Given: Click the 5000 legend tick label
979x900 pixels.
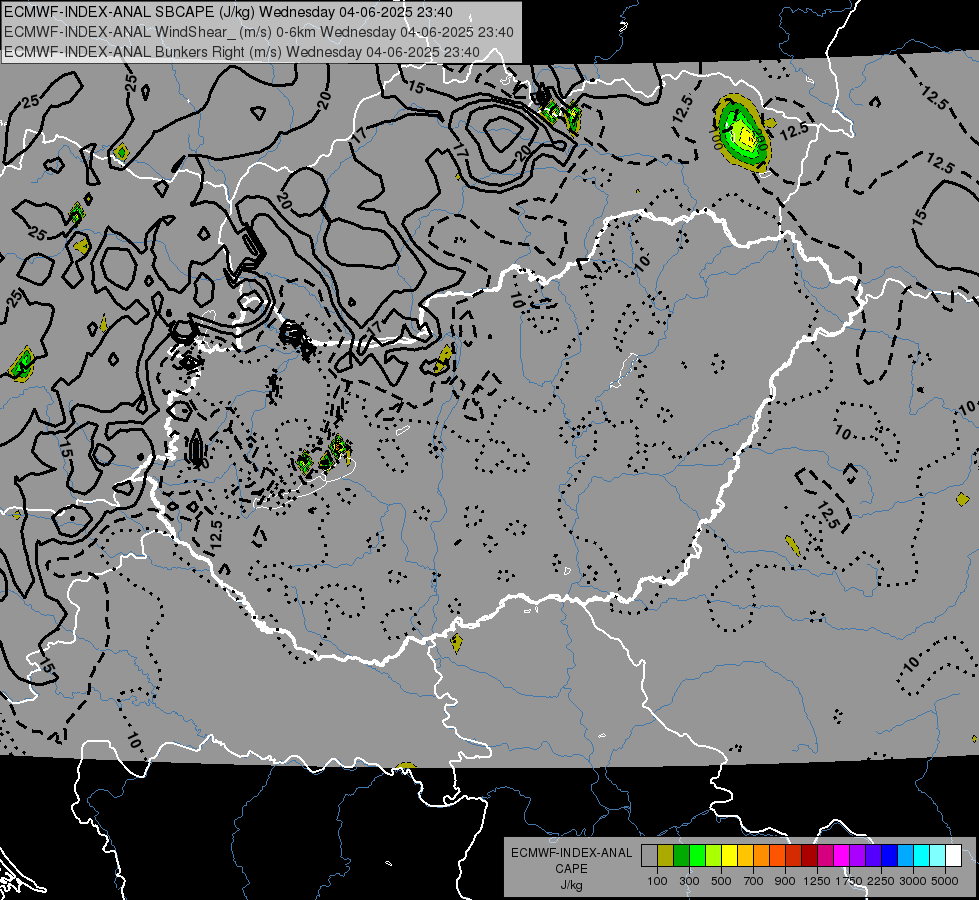Looking at the screenshot, I should (945, 881).
